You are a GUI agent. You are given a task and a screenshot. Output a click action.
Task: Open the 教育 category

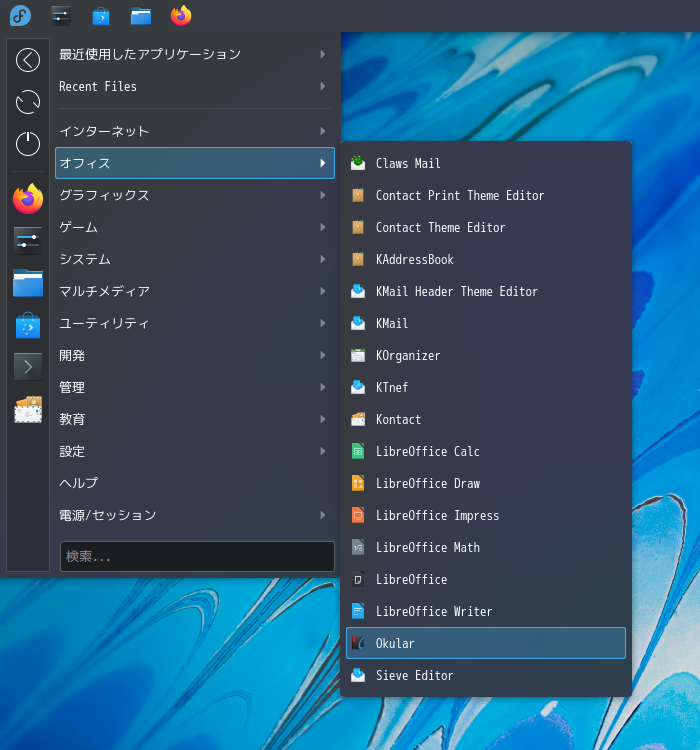point(195,419)
